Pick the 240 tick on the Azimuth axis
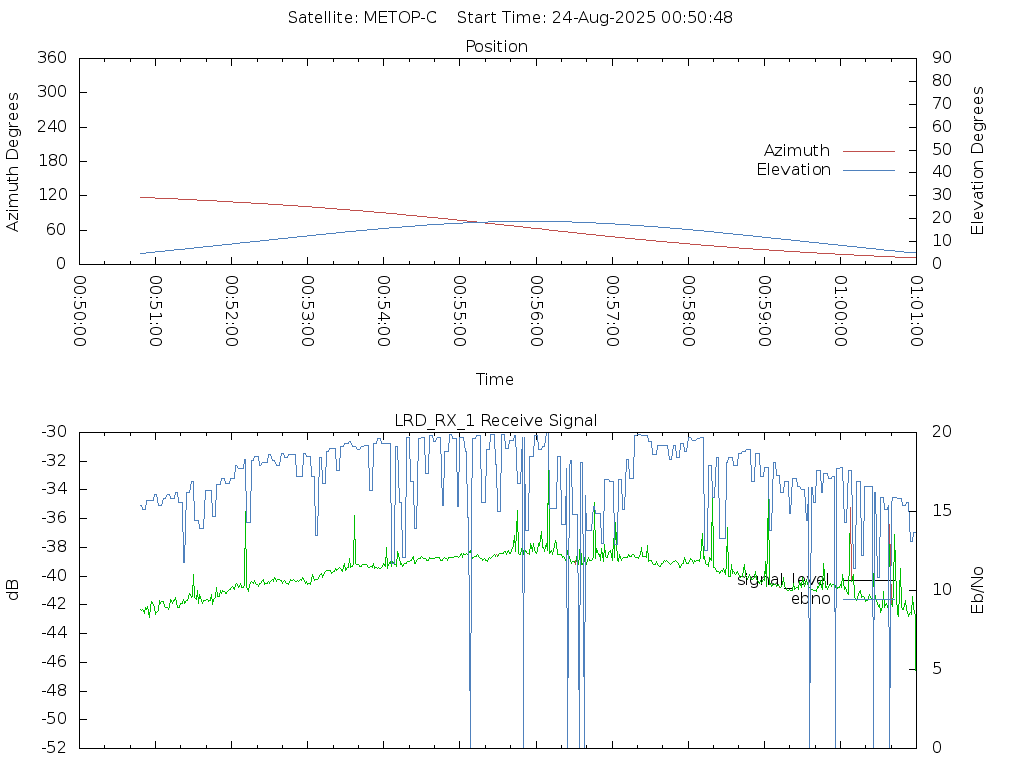 [x=52, y=126]
